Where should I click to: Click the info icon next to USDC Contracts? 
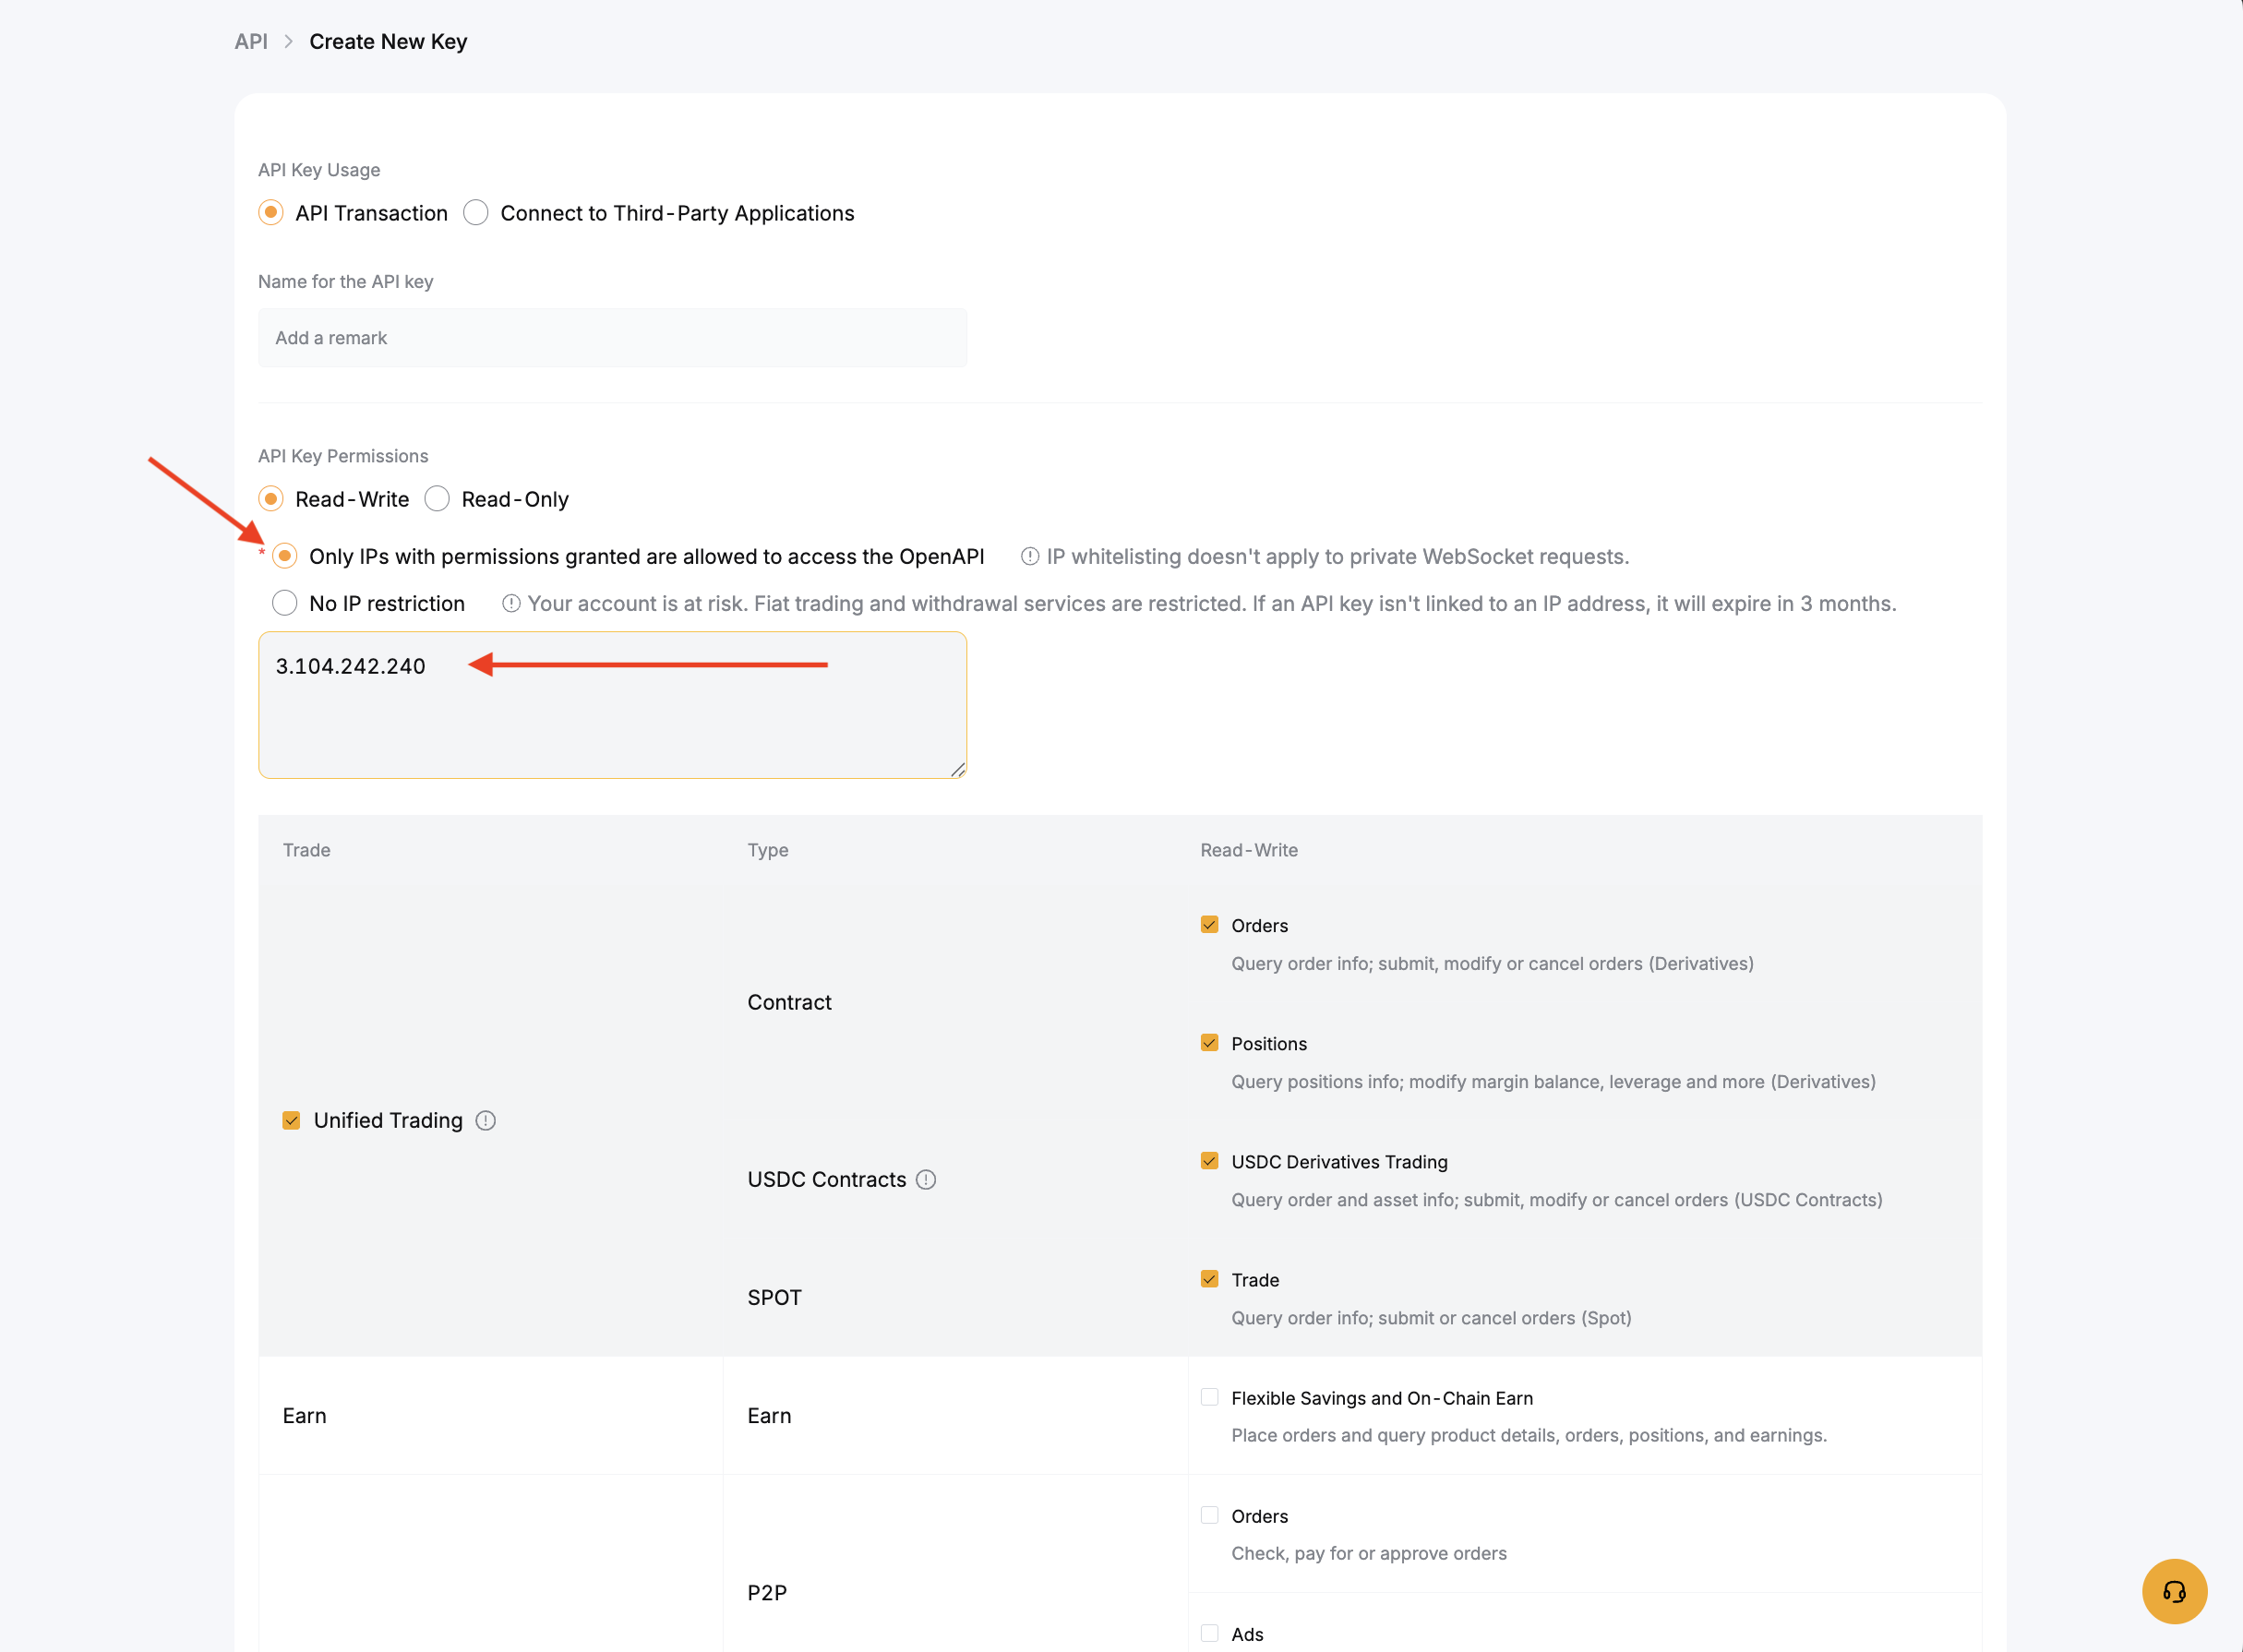click(927, 1179)
